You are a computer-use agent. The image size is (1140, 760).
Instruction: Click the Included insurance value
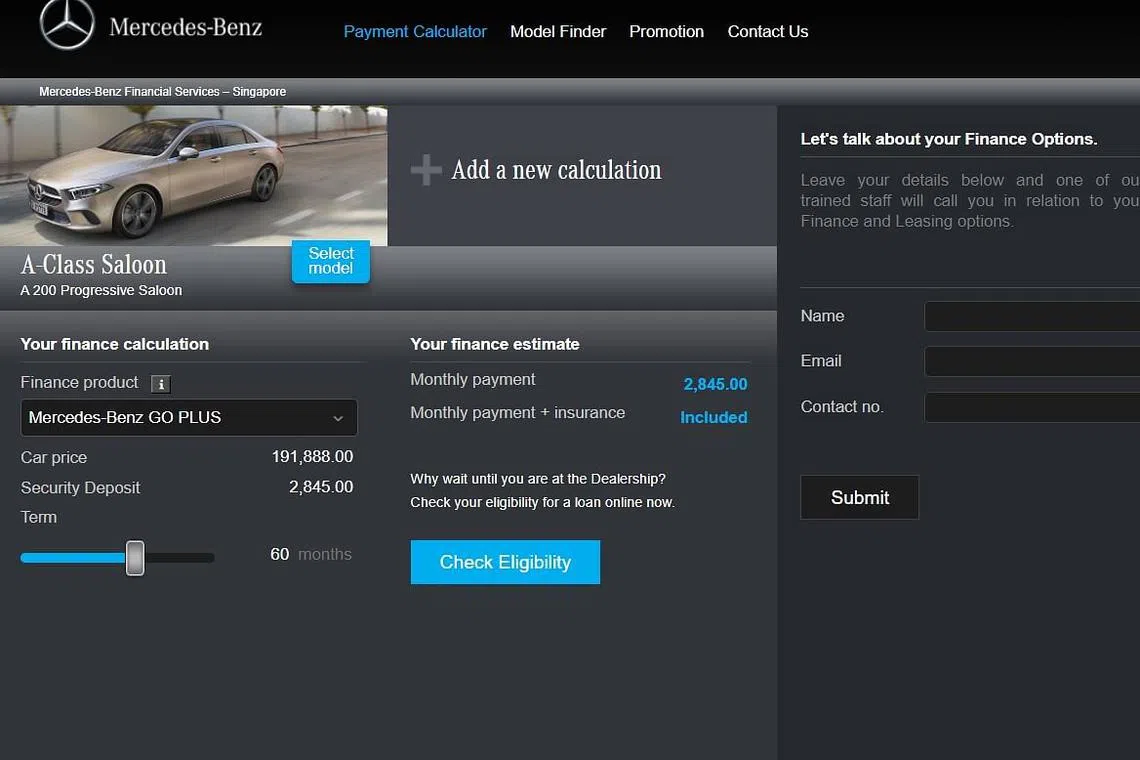coord(713,418)
